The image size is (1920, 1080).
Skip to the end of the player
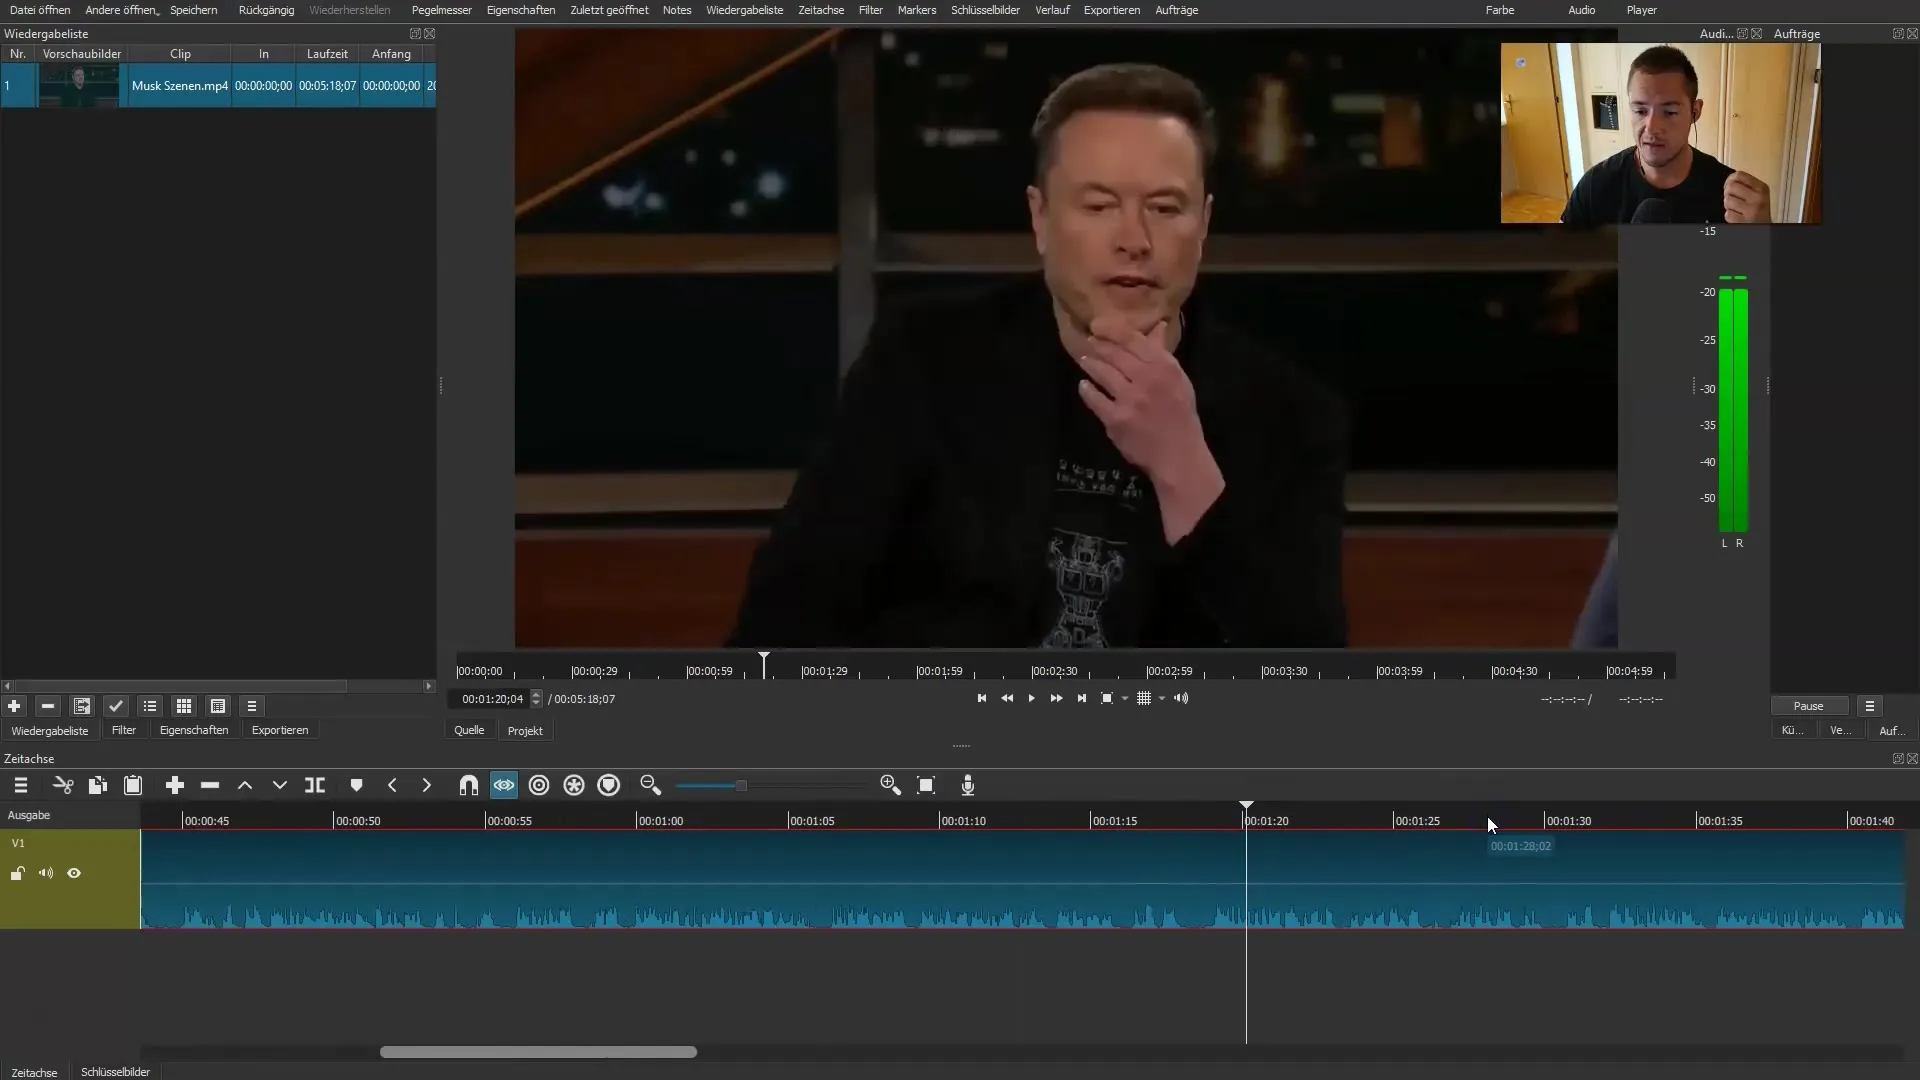point(1081,699)
